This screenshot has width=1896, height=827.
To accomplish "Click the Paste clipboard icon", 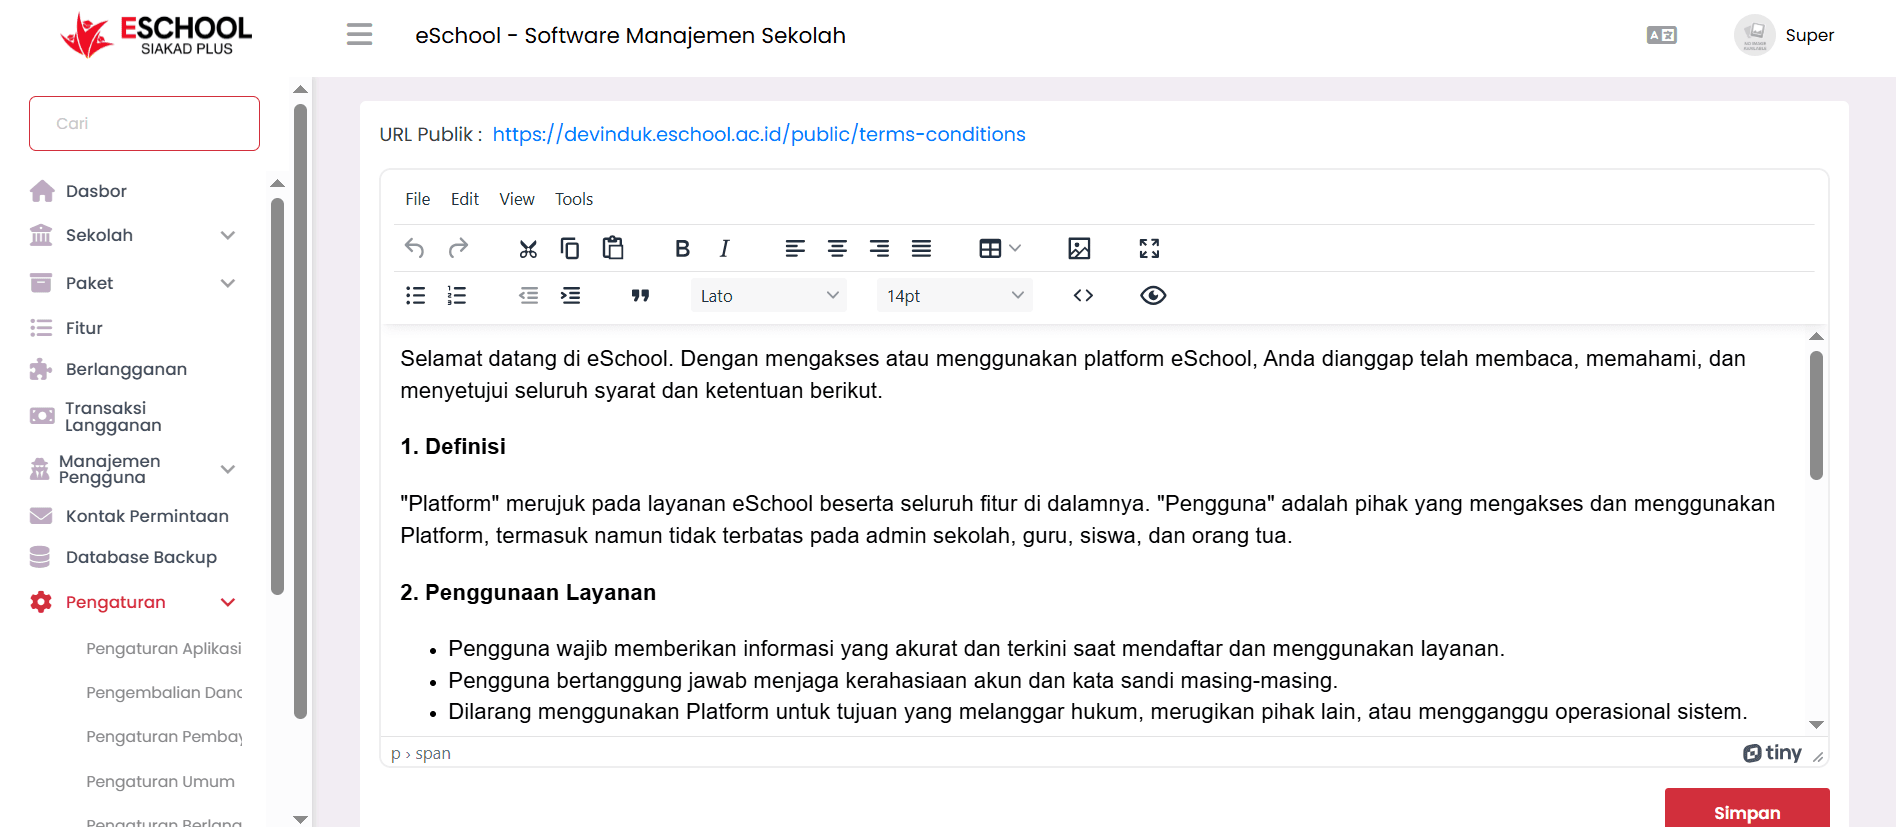I will pos(613,248).
